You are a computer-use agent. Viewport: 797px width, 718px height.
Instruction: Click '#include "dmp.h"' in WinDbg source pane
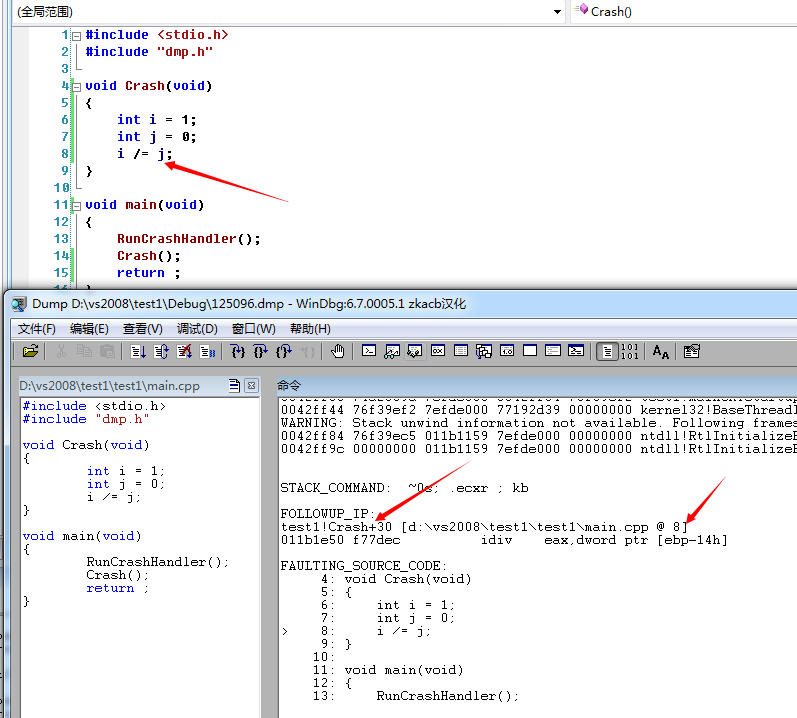coord(86,419)
